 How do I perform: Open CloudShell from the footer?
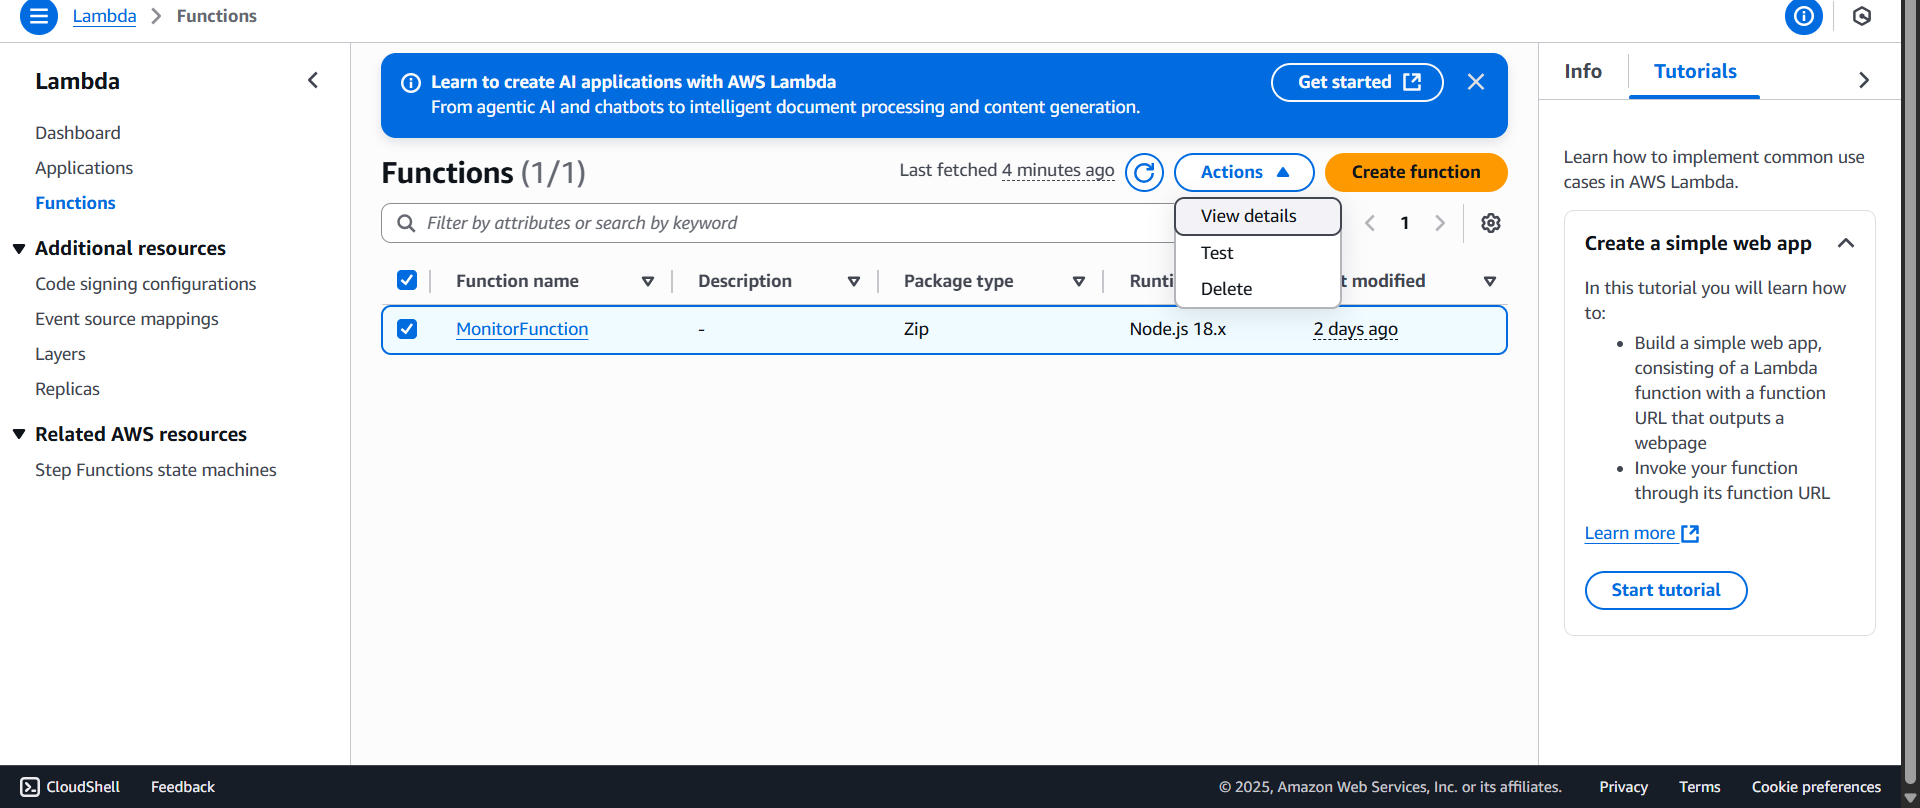[x=70, y=787]
